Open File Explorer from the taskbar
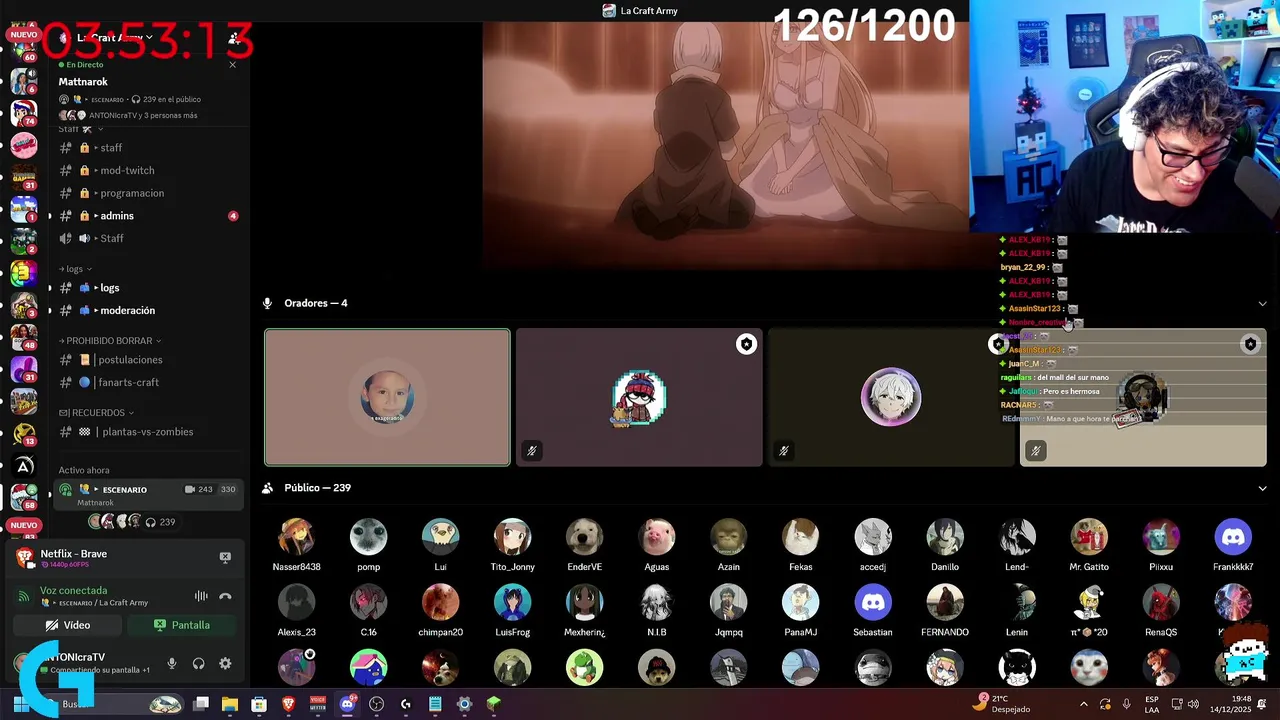1280x720 pixels. pyautogui.click(x=230, y=704)
